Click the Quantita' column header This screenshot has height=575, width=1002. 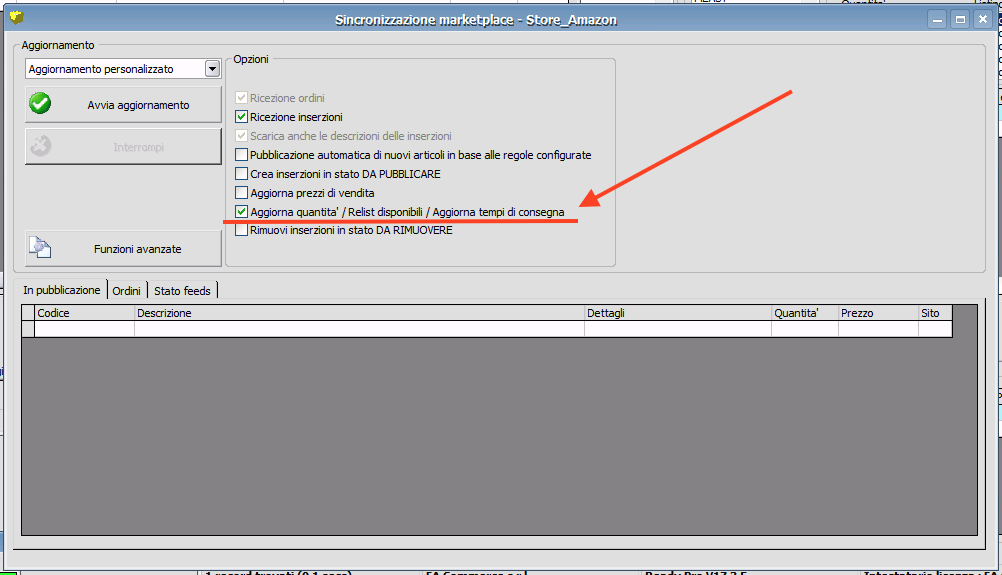click(x=805, y=313)
